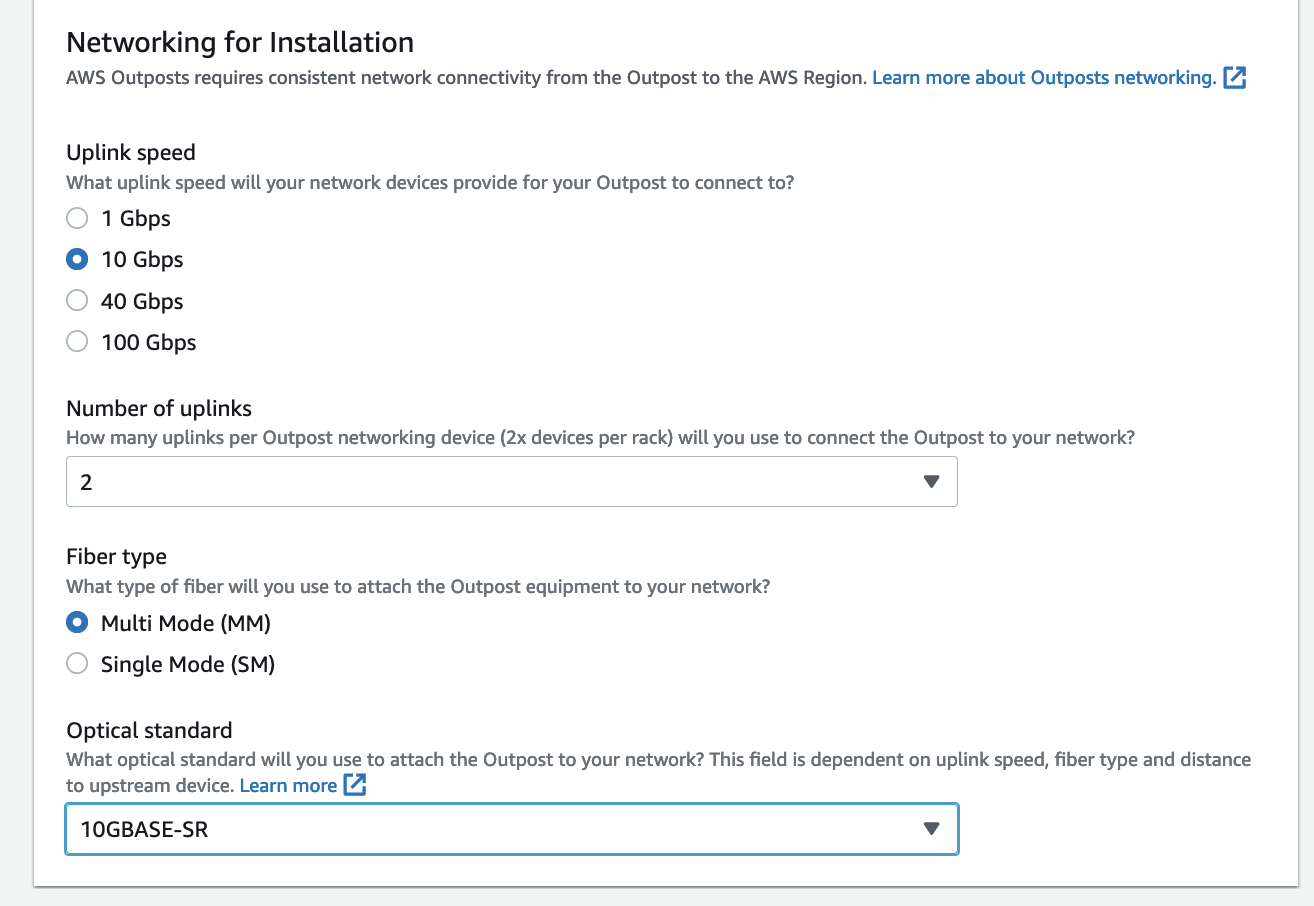
Task: Click the 10 Gbps label text
Action: coord(142,260)
